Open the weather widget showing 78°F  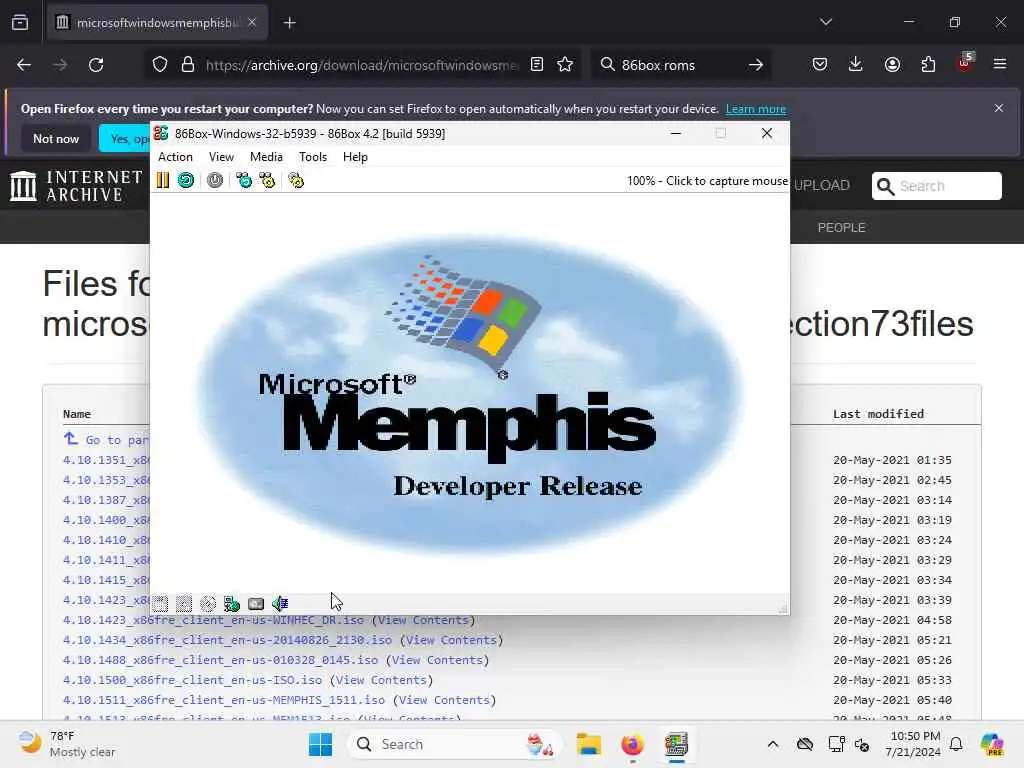pyautogui.click(x=67, y=744)
